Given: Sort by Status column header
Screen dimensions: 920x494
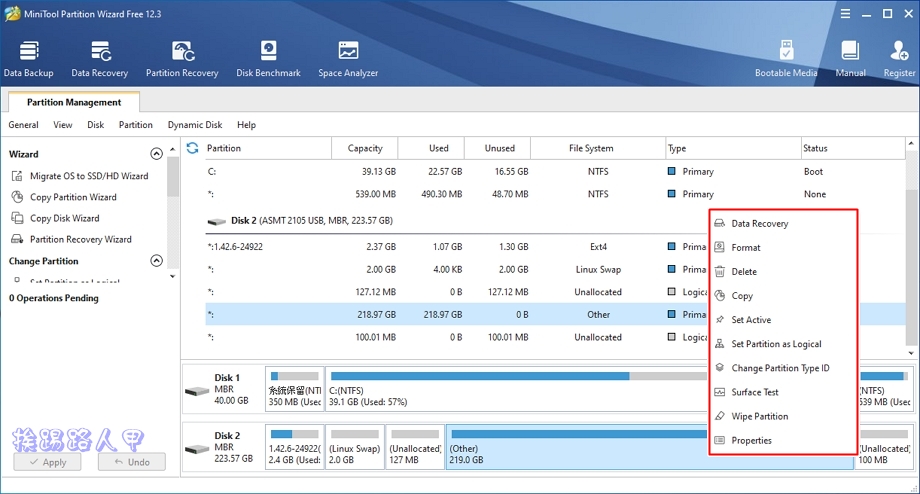Looking at the screenshot, I should [853, 148].
